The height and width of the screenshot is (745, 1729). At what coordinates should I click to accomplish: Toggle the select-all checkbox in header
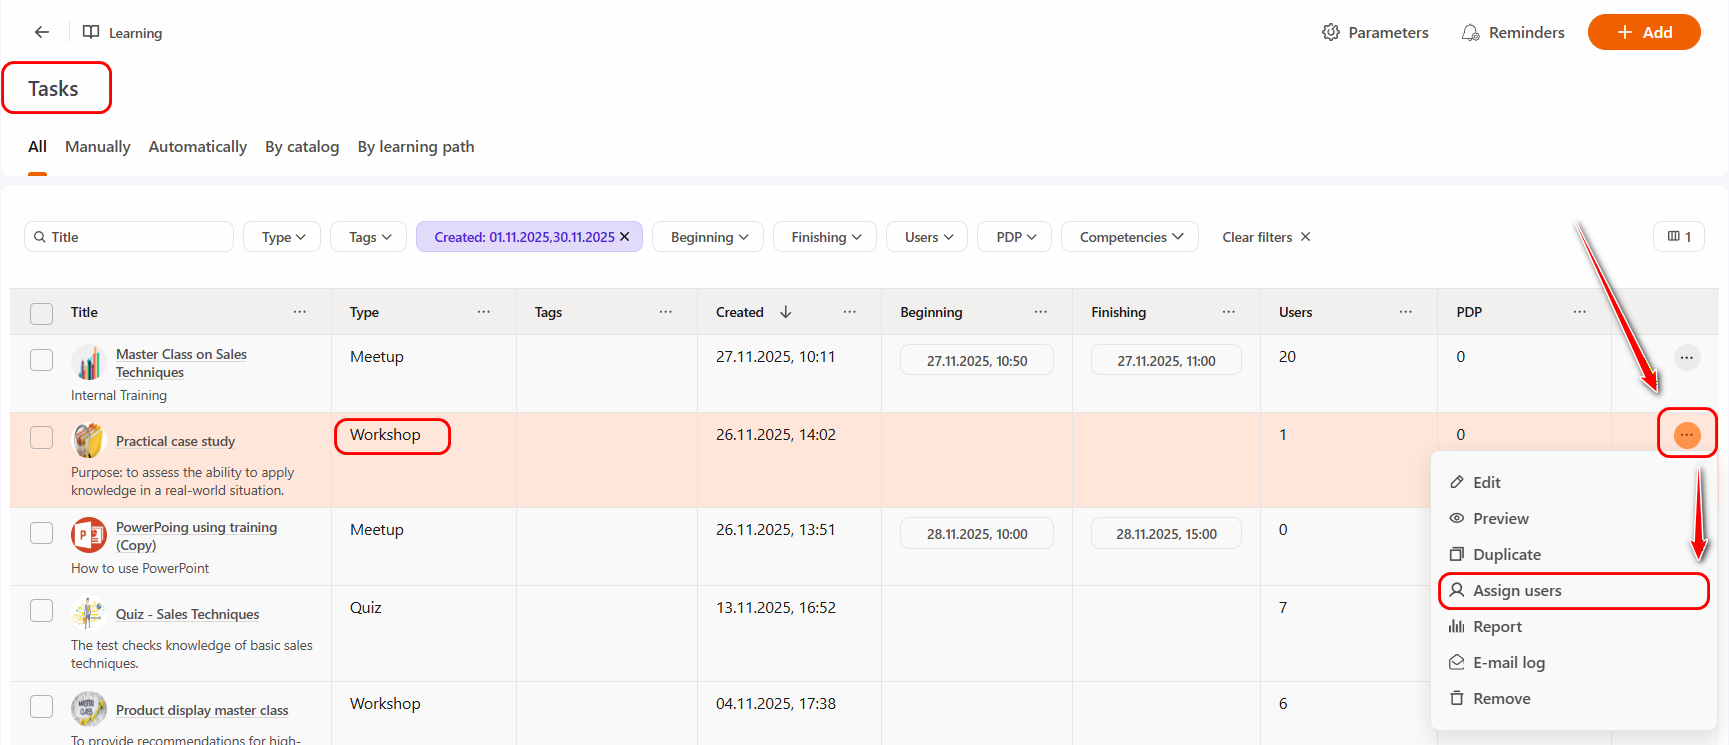point(41,313)
